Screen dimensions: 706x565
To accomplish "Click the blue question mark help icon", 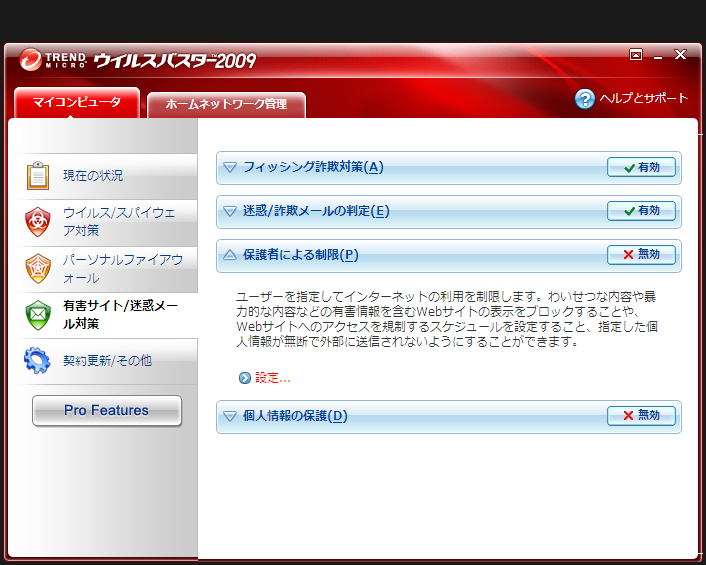I will tap(585, 99).
